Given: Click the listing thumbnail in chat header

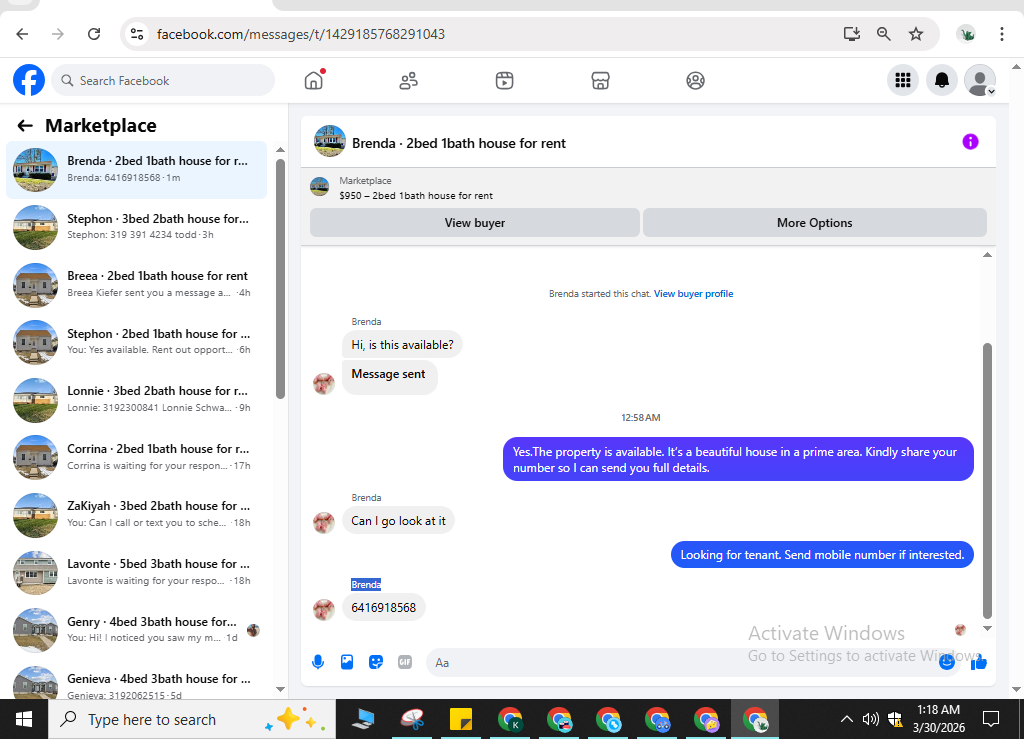Looking at the screenshot, I should pos(330,142).
